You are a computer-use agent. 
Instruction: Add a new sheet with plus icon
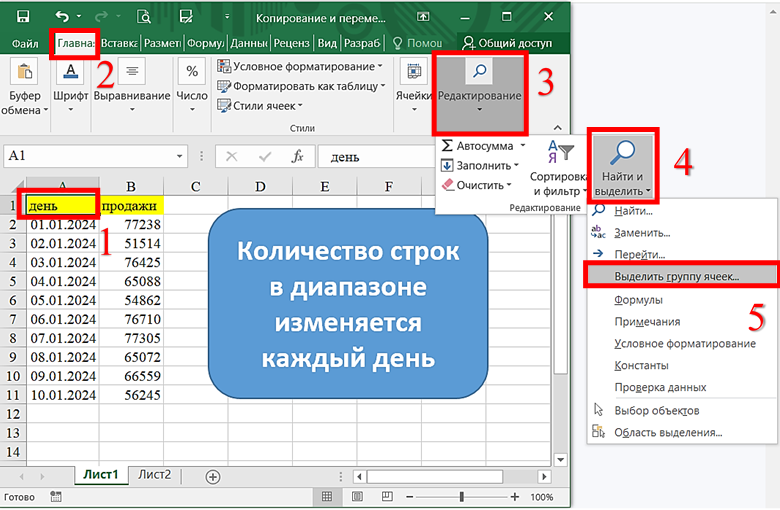213,477
